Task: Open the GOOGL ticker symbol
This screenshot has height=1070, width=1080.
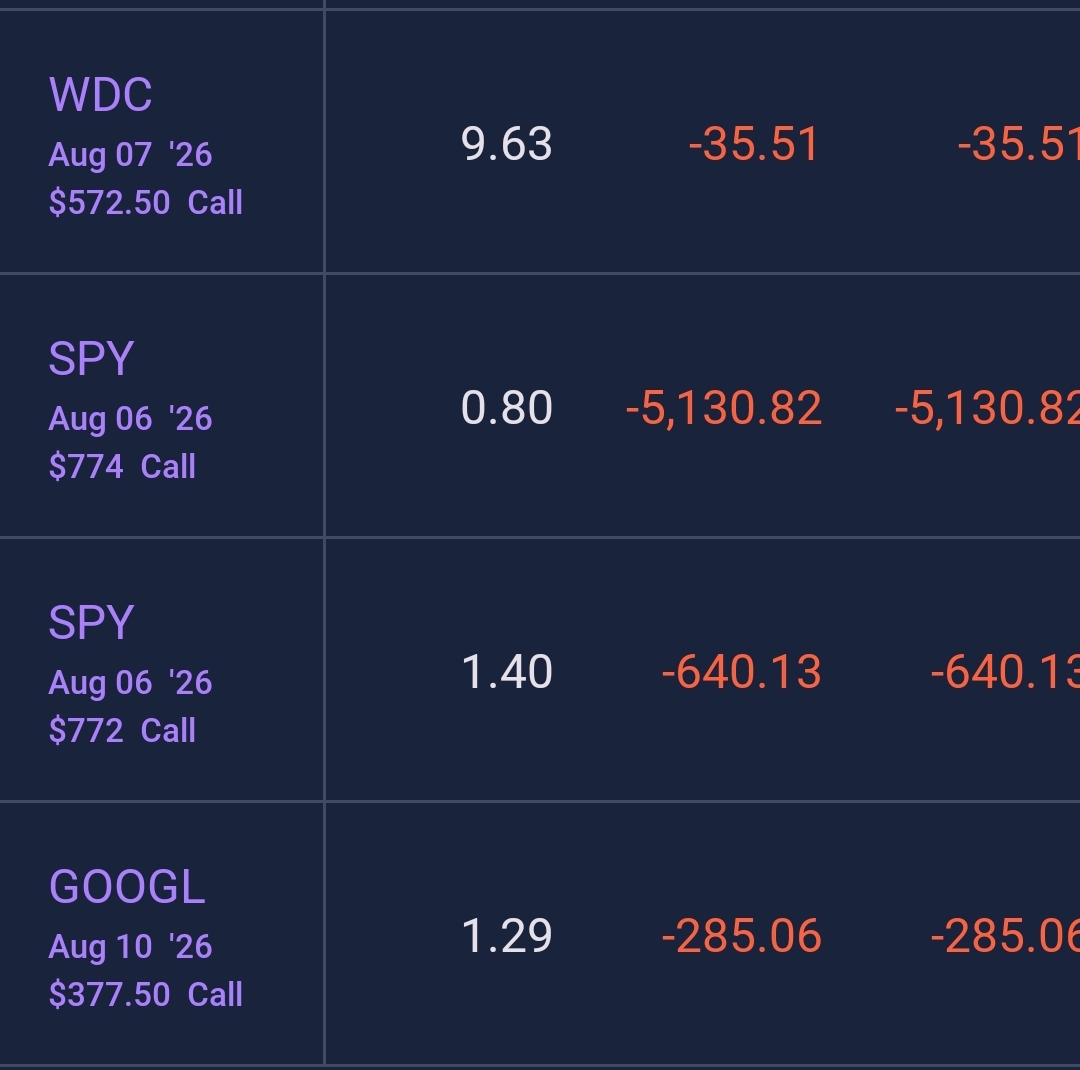Action: pyautogui.click(x=127, y=886)
